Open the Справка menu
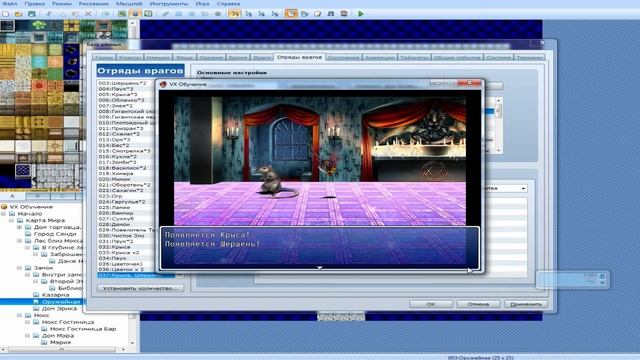 click(229, 4)
